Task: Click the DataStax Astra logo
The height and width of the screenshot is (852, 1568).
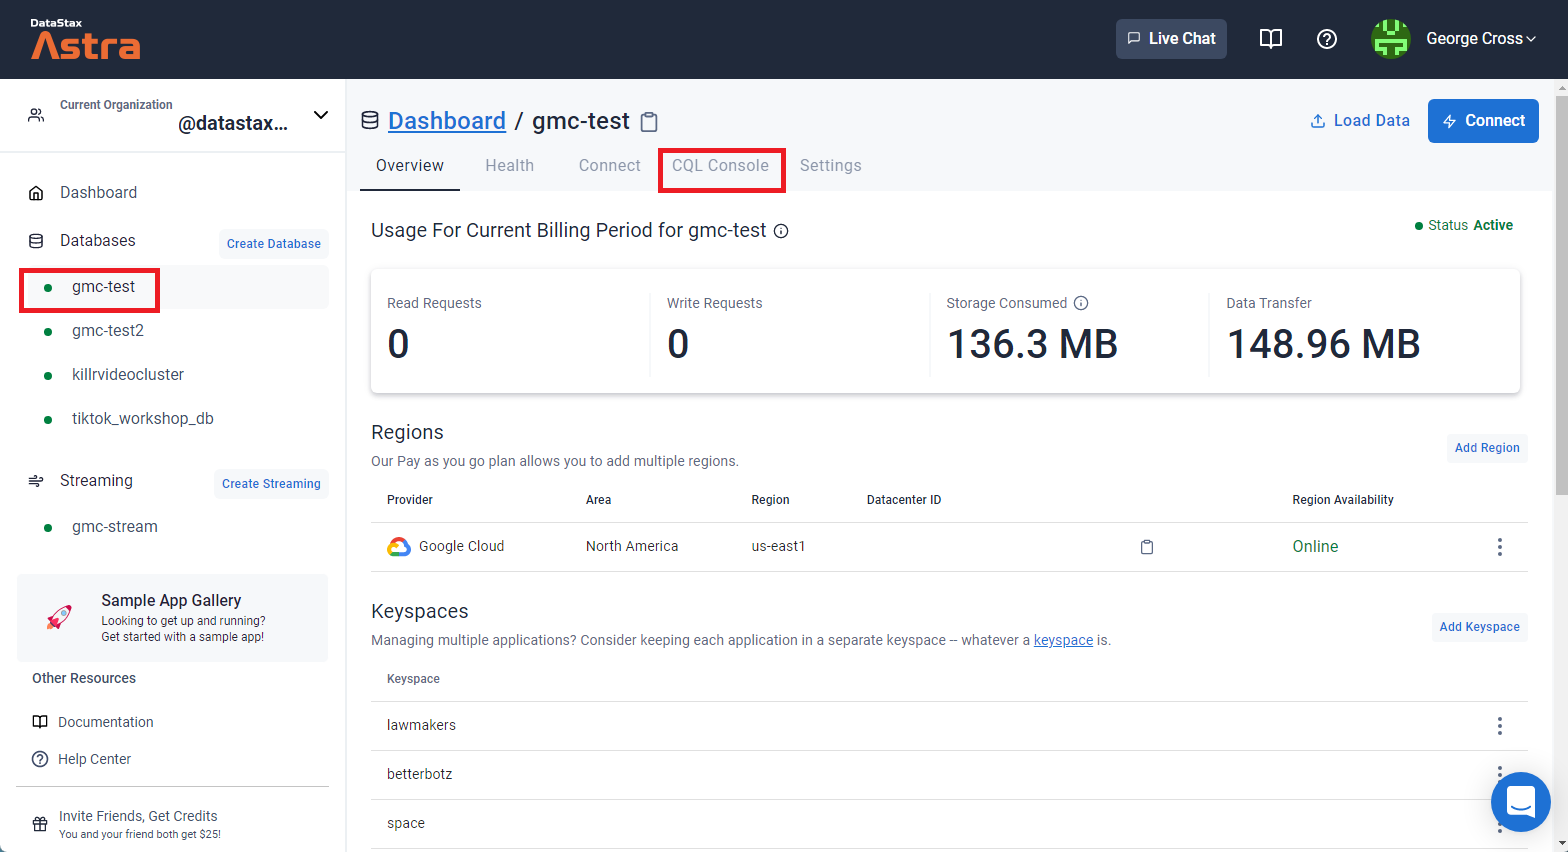Action: (85, 39)
